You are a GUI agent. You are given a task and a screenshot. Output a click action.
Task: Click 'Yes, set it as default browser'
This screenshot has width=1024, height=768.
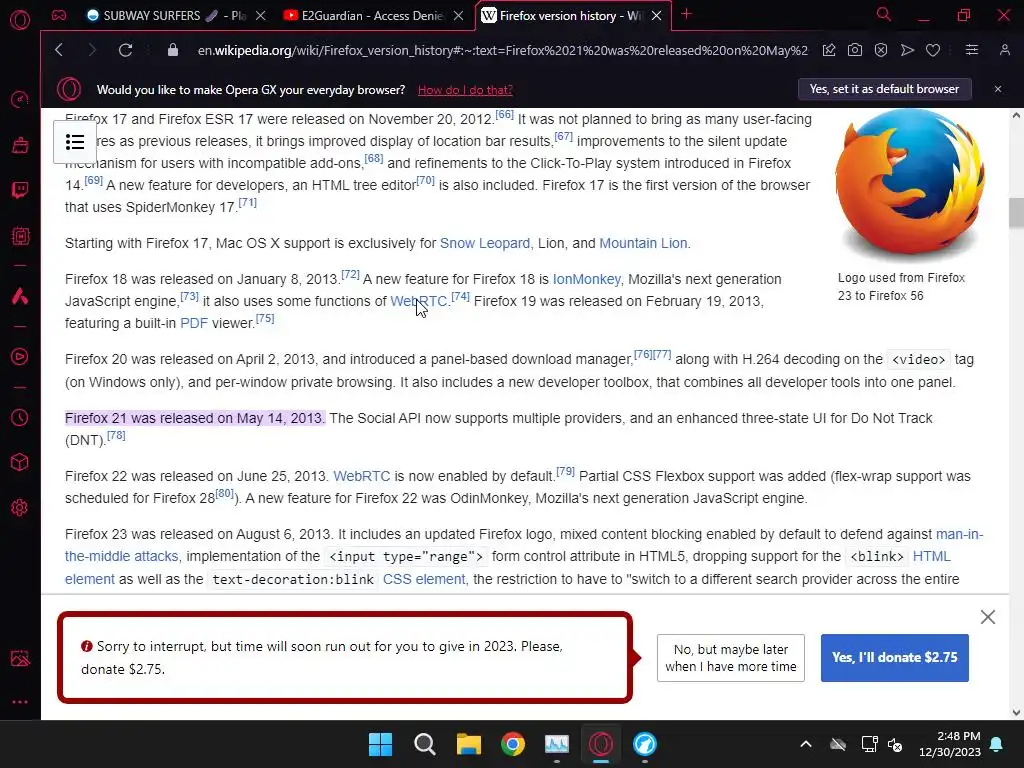click(x=884, y=89)
